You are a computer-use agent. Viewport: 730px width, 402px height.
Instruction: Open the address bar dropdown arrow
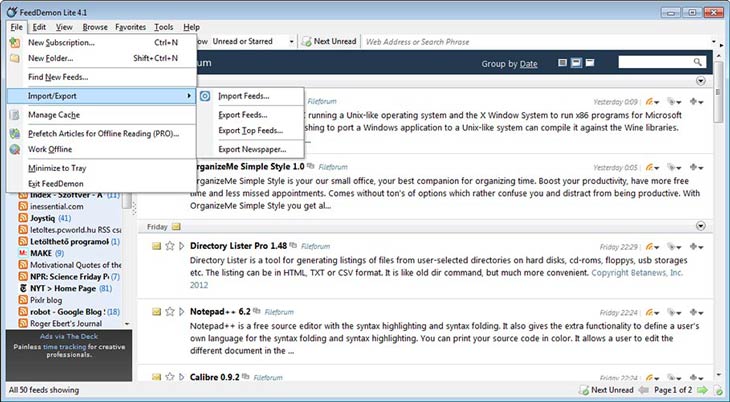(714, 42)
